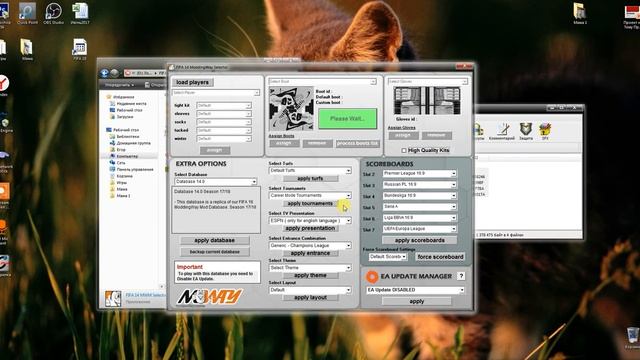Viewport: 640px width, 360px height.
Task: Select Библиотеки in Explorer tree
Action: coord(128,137)
